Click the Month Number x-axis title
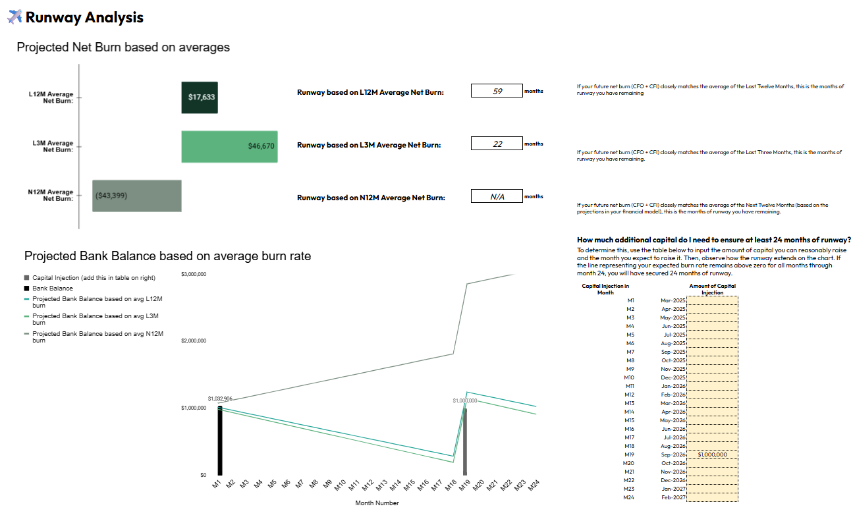The height and width of the screenshot is (507, 852). pyautogui.click(x=377, y=503)
